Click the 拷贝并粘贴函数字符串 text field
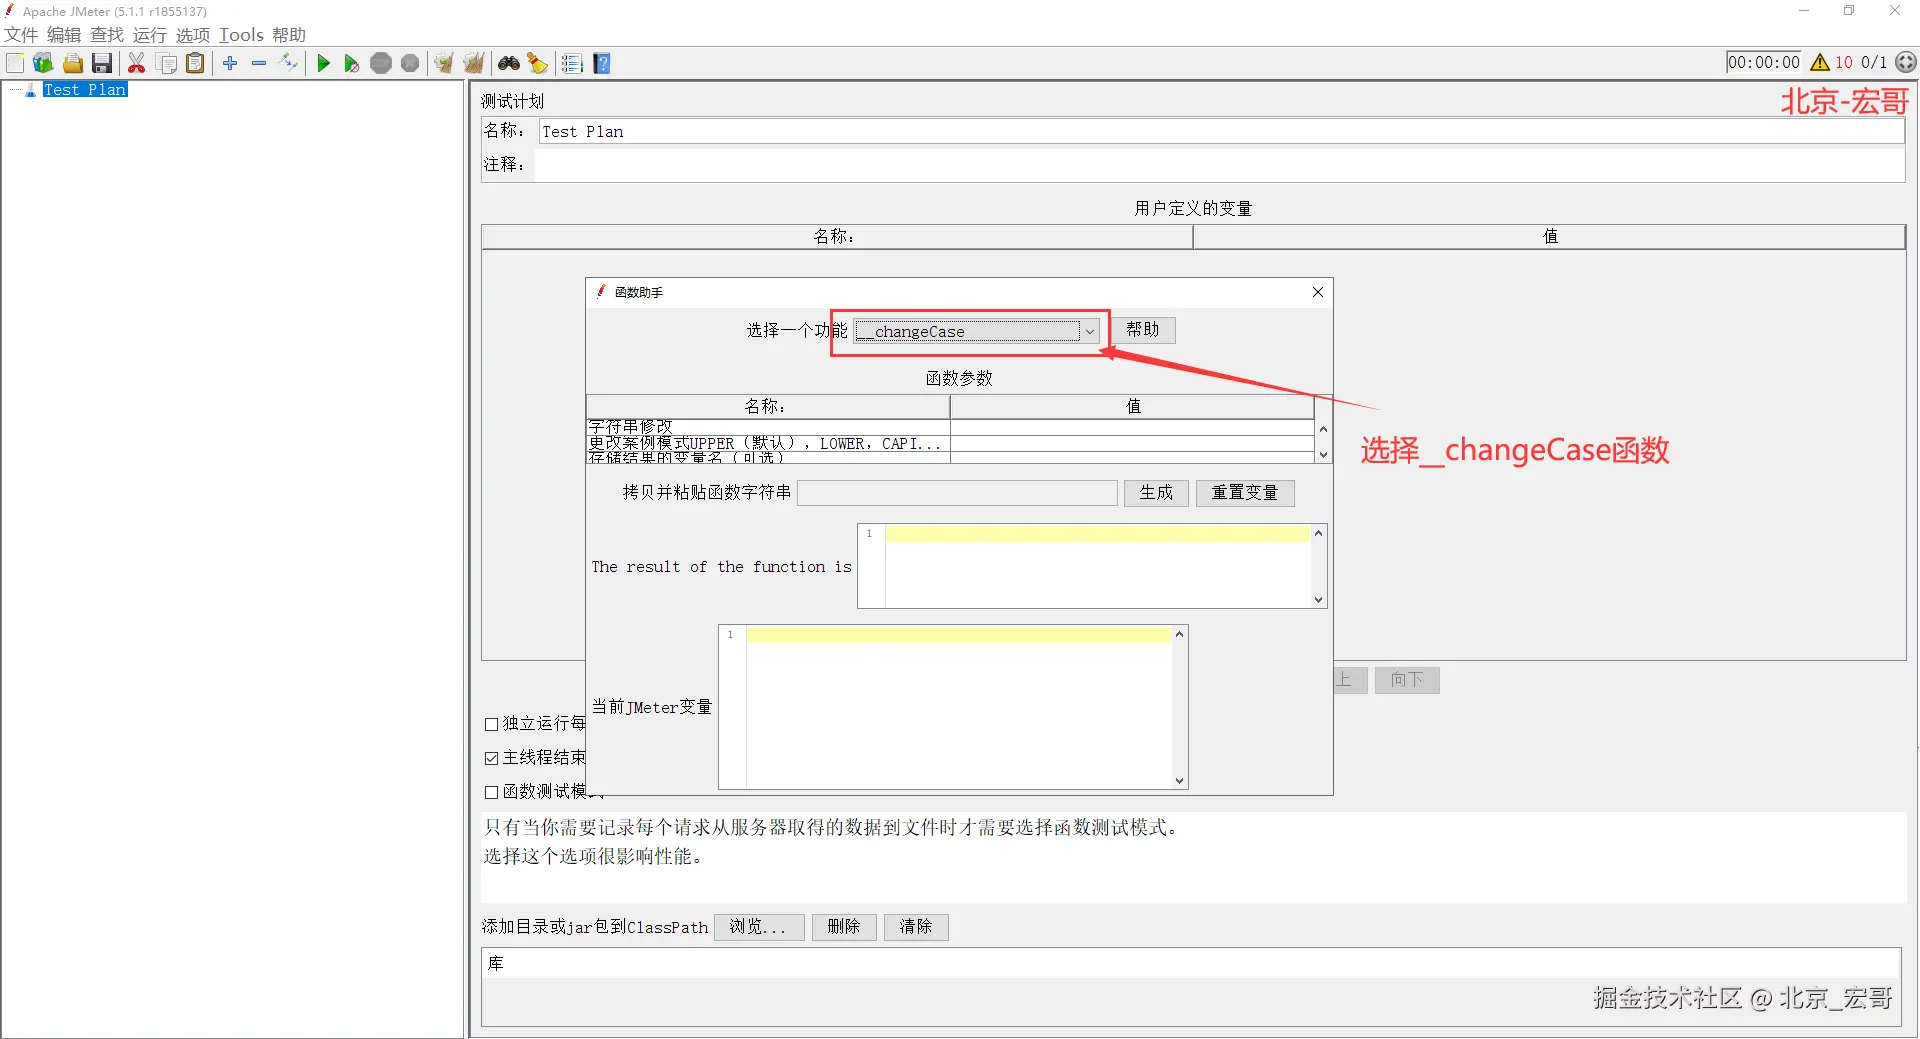Screen dimensions: 1920x1039 click(957, 493)
